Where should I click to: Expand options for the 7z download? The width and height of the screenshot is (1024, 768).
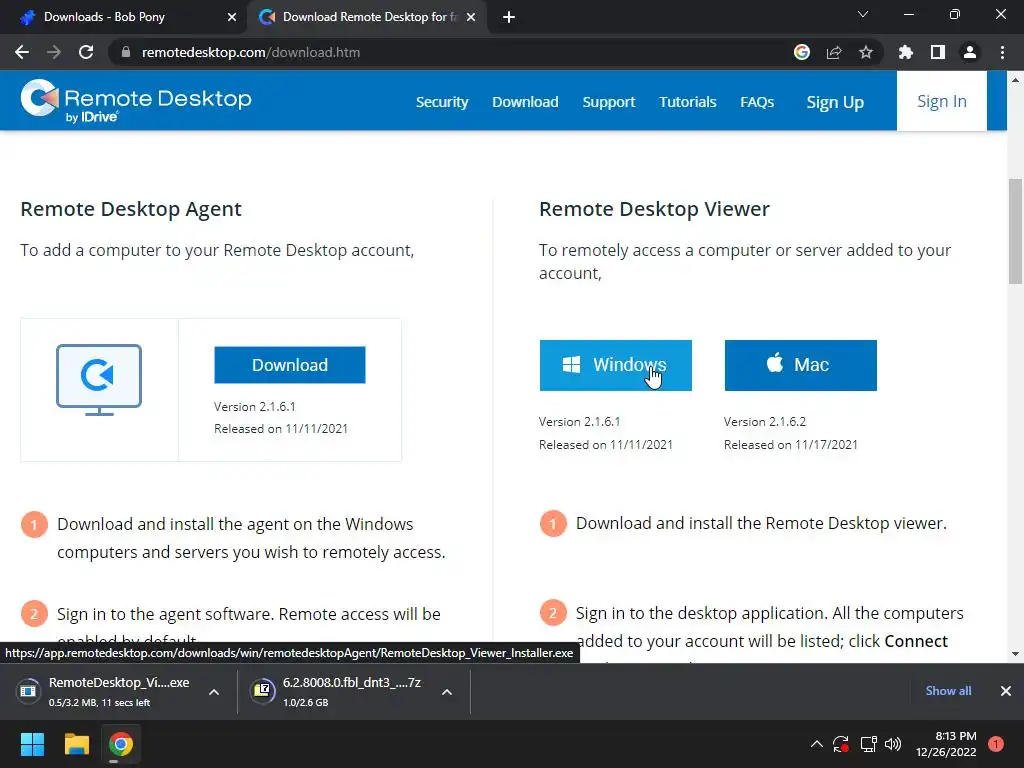(x=447, y=692)
